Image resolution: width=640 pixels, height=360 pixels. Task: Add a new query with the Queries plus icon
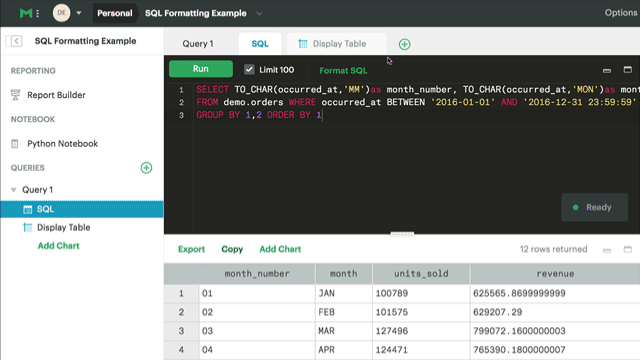(146, 168)
